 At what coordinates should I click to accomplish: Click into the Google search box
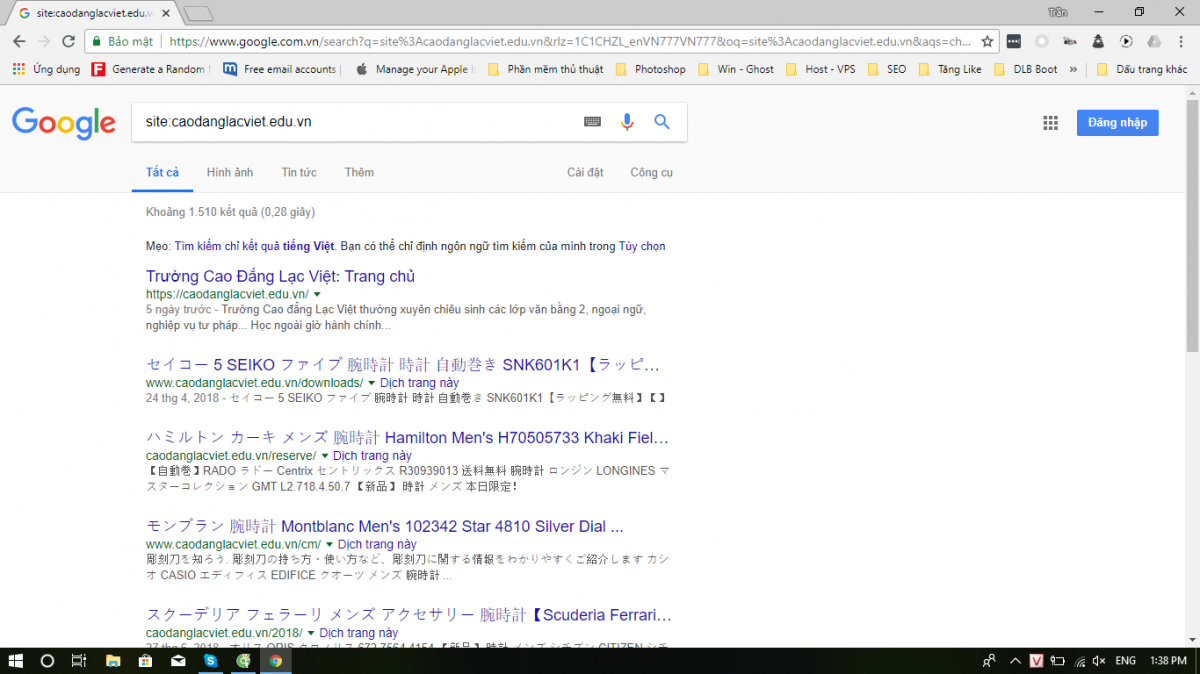[x=360, y=122]
